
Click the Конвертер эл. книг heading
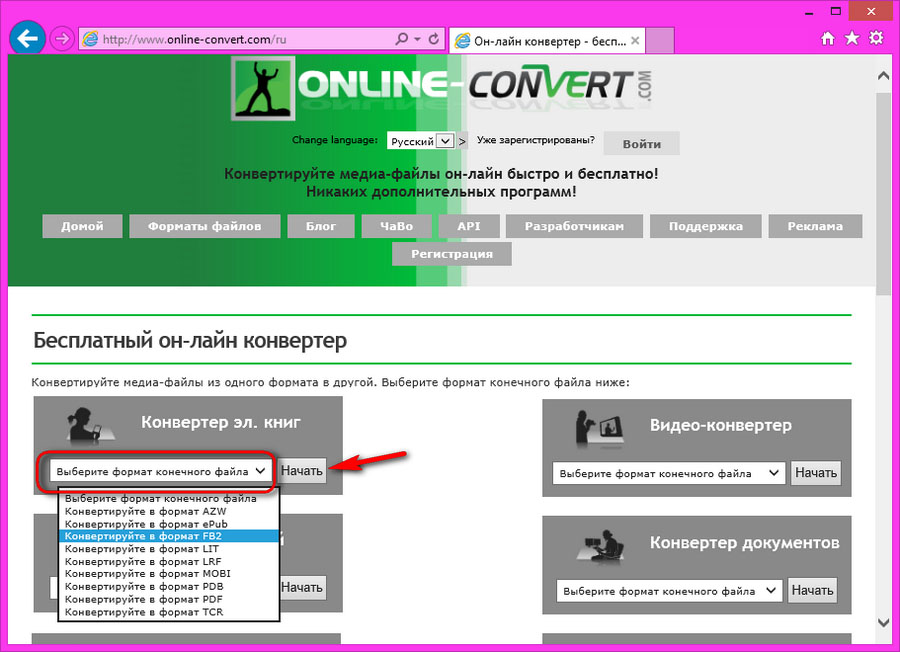click(x=221, y=422)
